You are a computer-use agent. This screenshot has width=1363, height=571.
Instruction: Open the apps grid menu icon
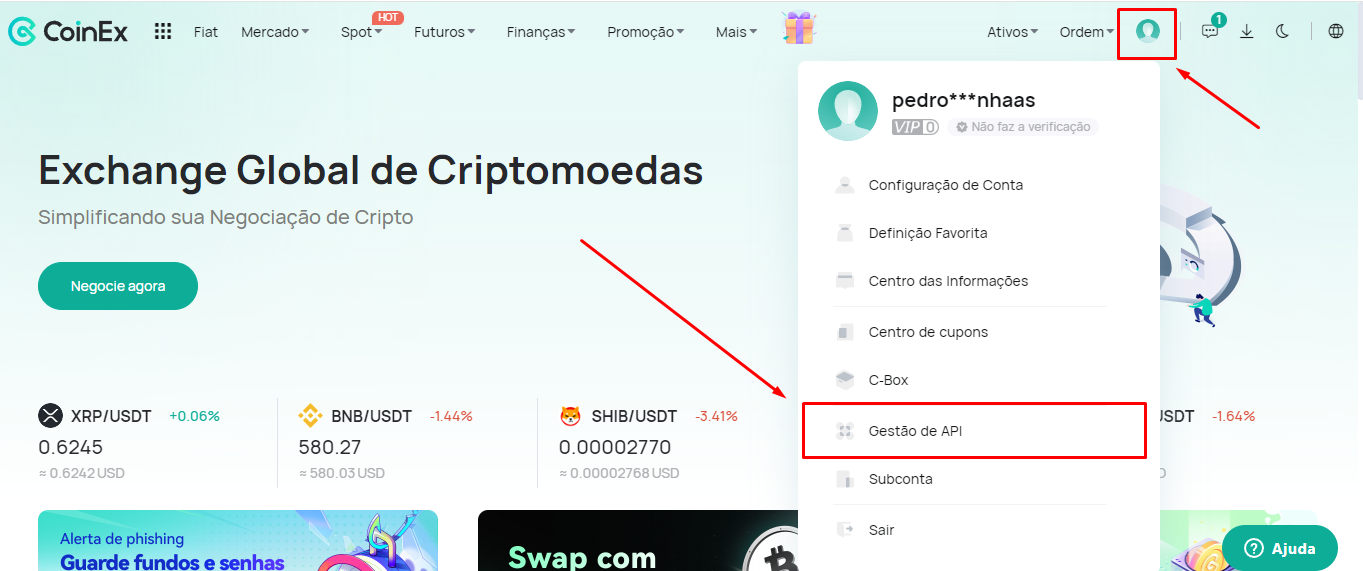tap(163, 31)
